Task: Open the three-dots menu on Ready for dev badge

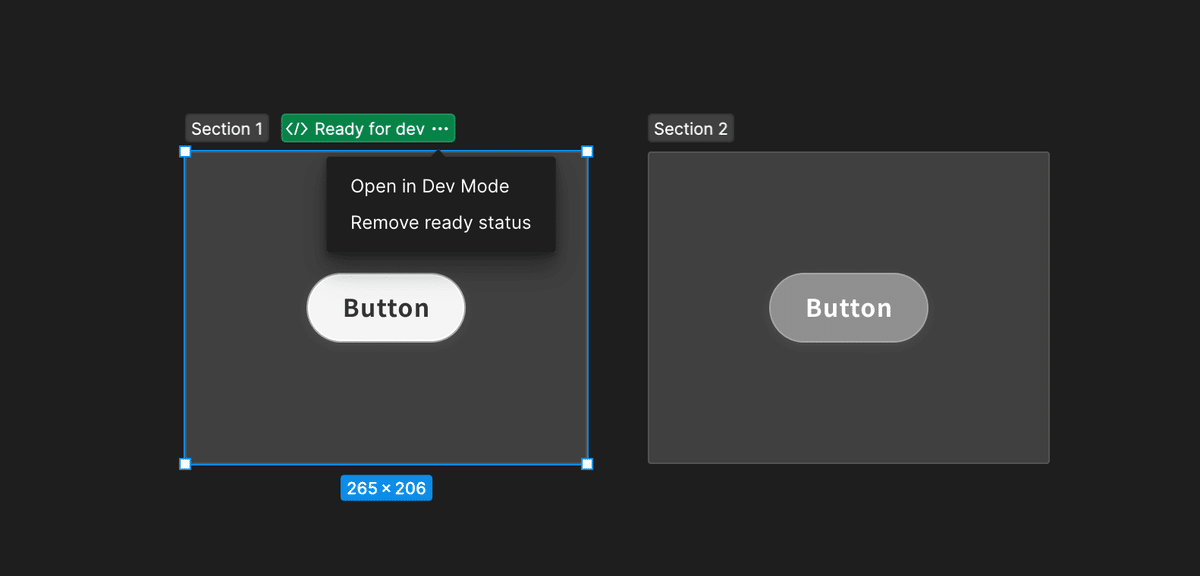Action: (440, 129)
